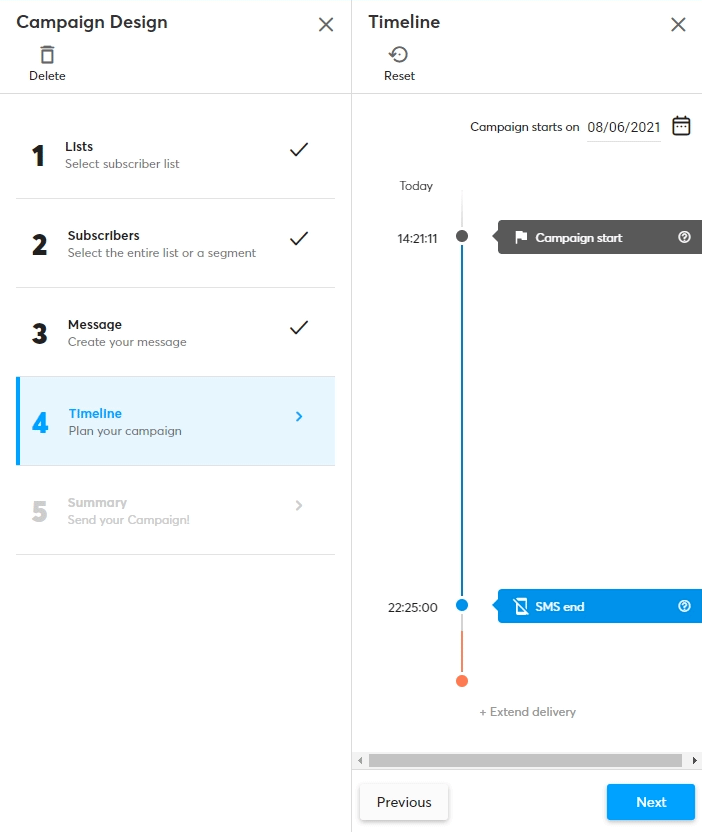Click the Previous button

(x=404, y=802)
